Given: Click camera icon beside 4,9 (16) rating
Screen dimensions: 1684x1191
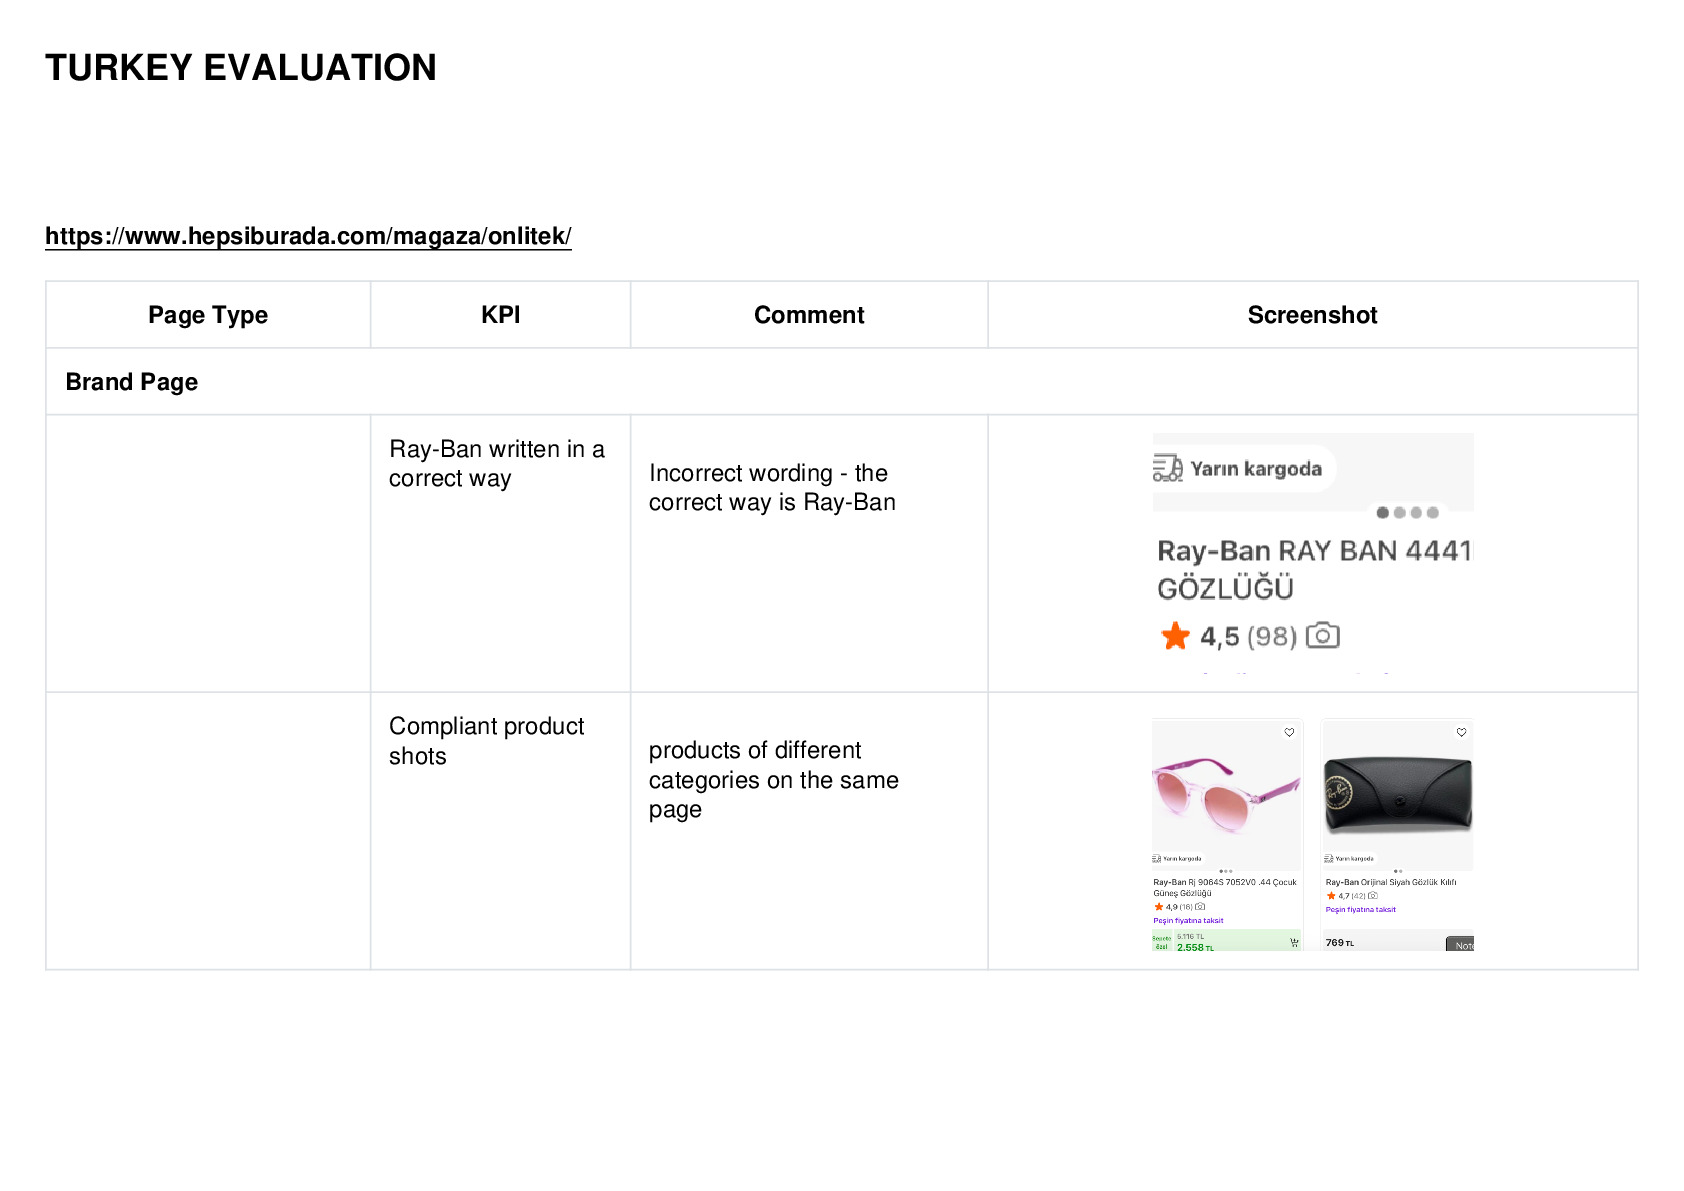Looking at the screenshot, I should [1200, 907].
